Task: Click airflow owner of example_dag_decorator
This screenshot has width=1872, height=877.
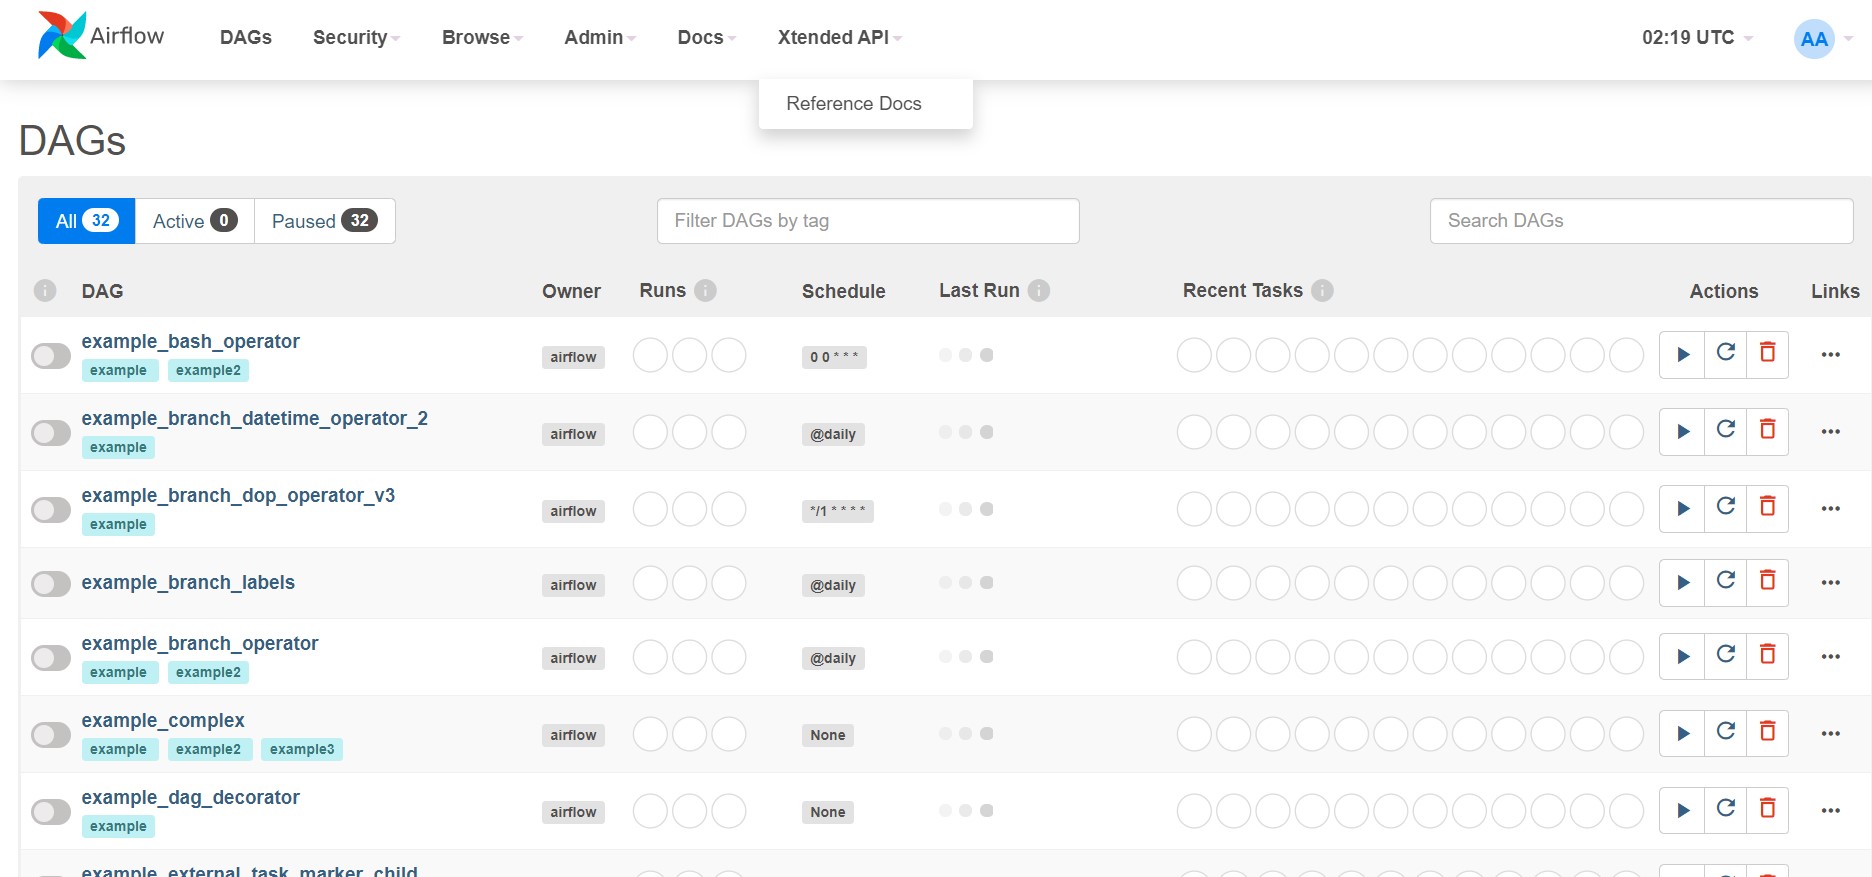Action: pos(573,812)
